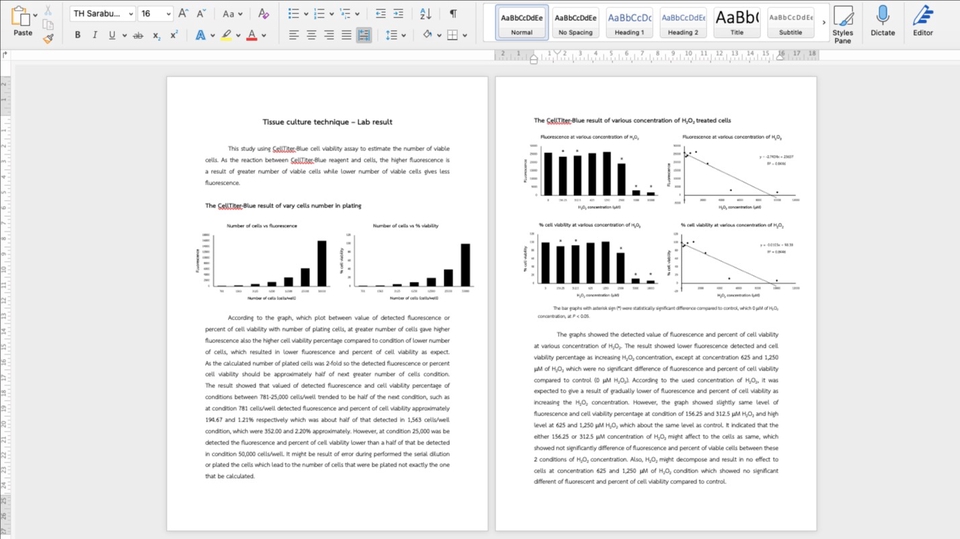Open underline style dropdown arrow

(x=124, y=36)
